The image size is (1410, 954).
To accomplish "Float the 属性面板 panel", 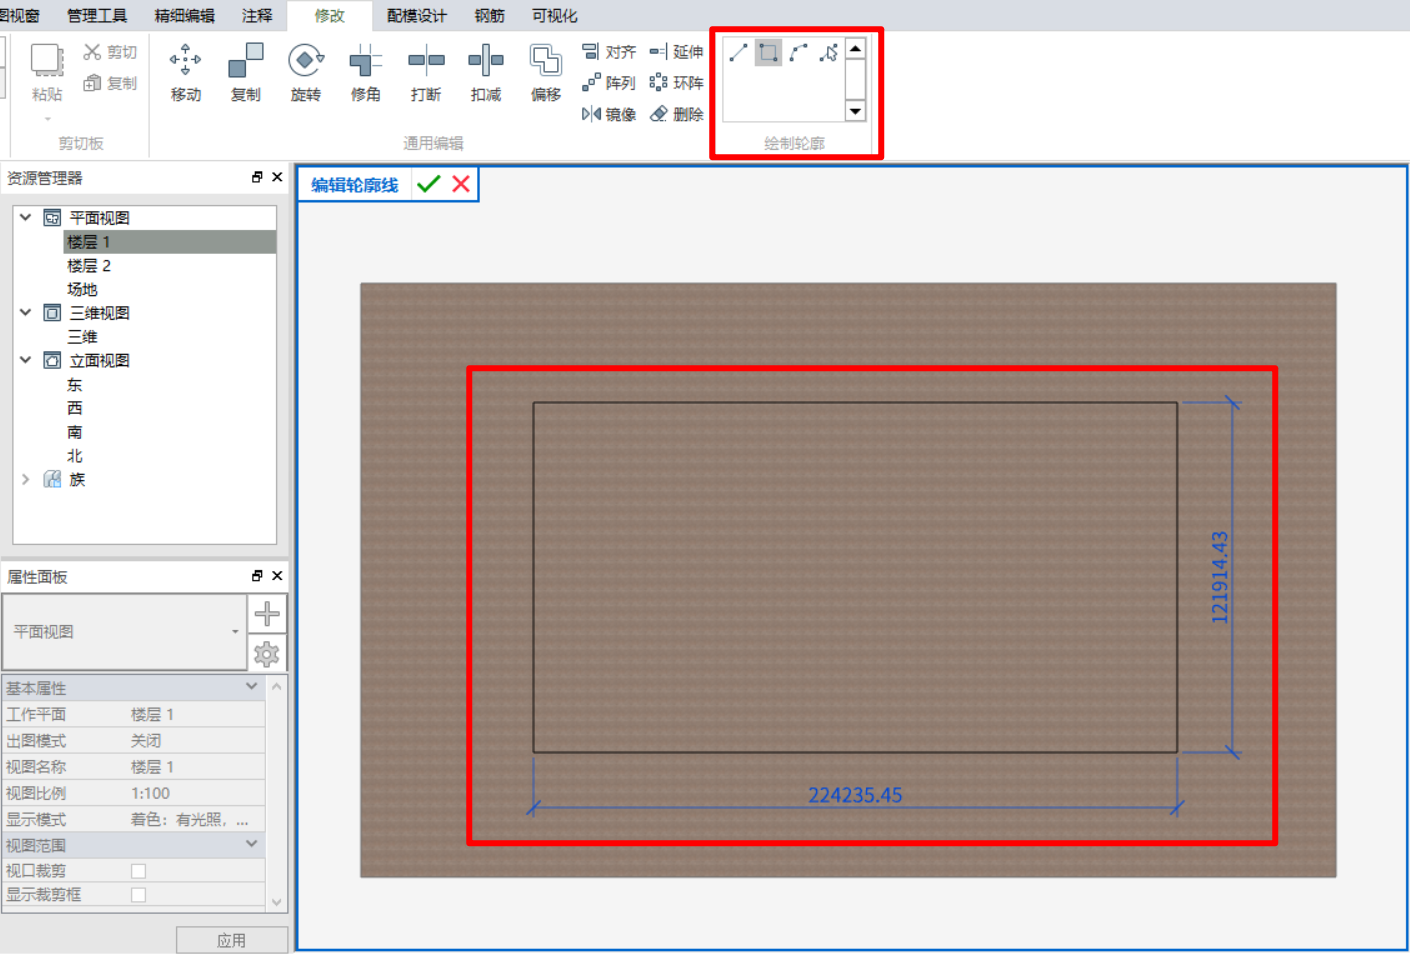I will pos(257,576).
